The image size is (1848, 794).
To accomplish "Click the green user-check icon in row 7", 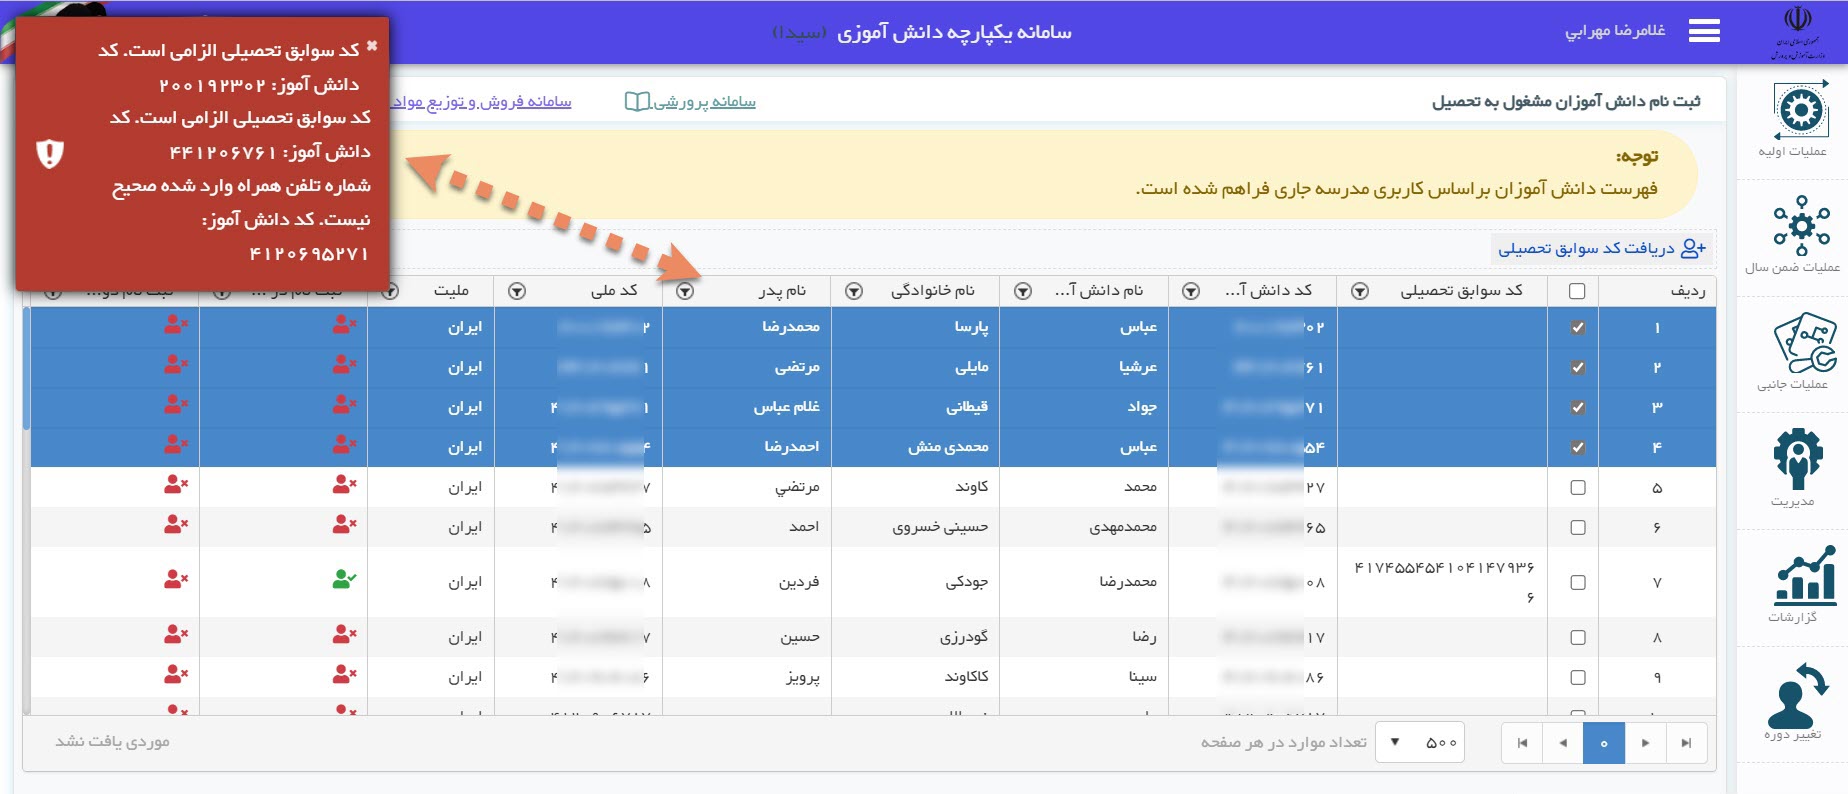I will point(344,579).
